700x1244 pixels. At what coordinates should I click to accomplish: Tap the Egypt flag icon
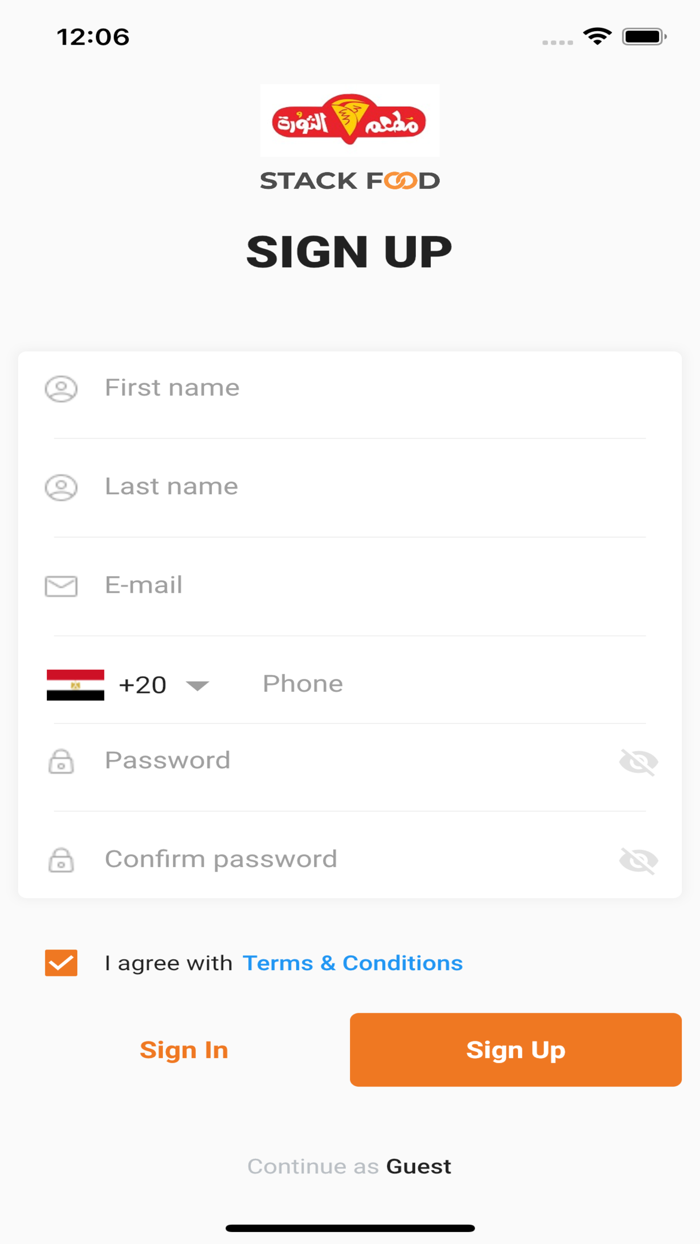pyautogui.click(x=75, y=685)
